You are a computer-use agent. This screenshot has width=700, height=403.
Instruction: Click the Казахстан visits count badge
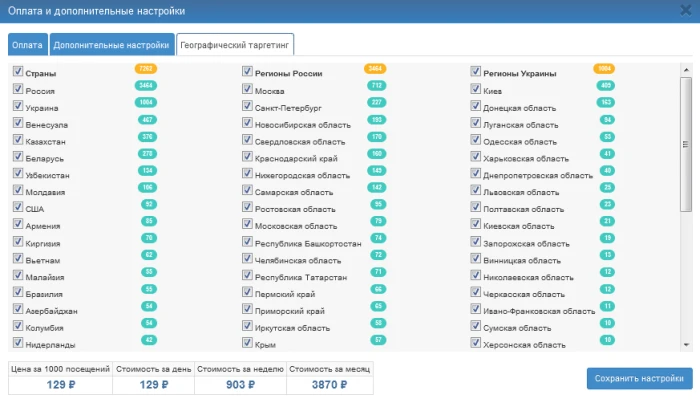148,137
